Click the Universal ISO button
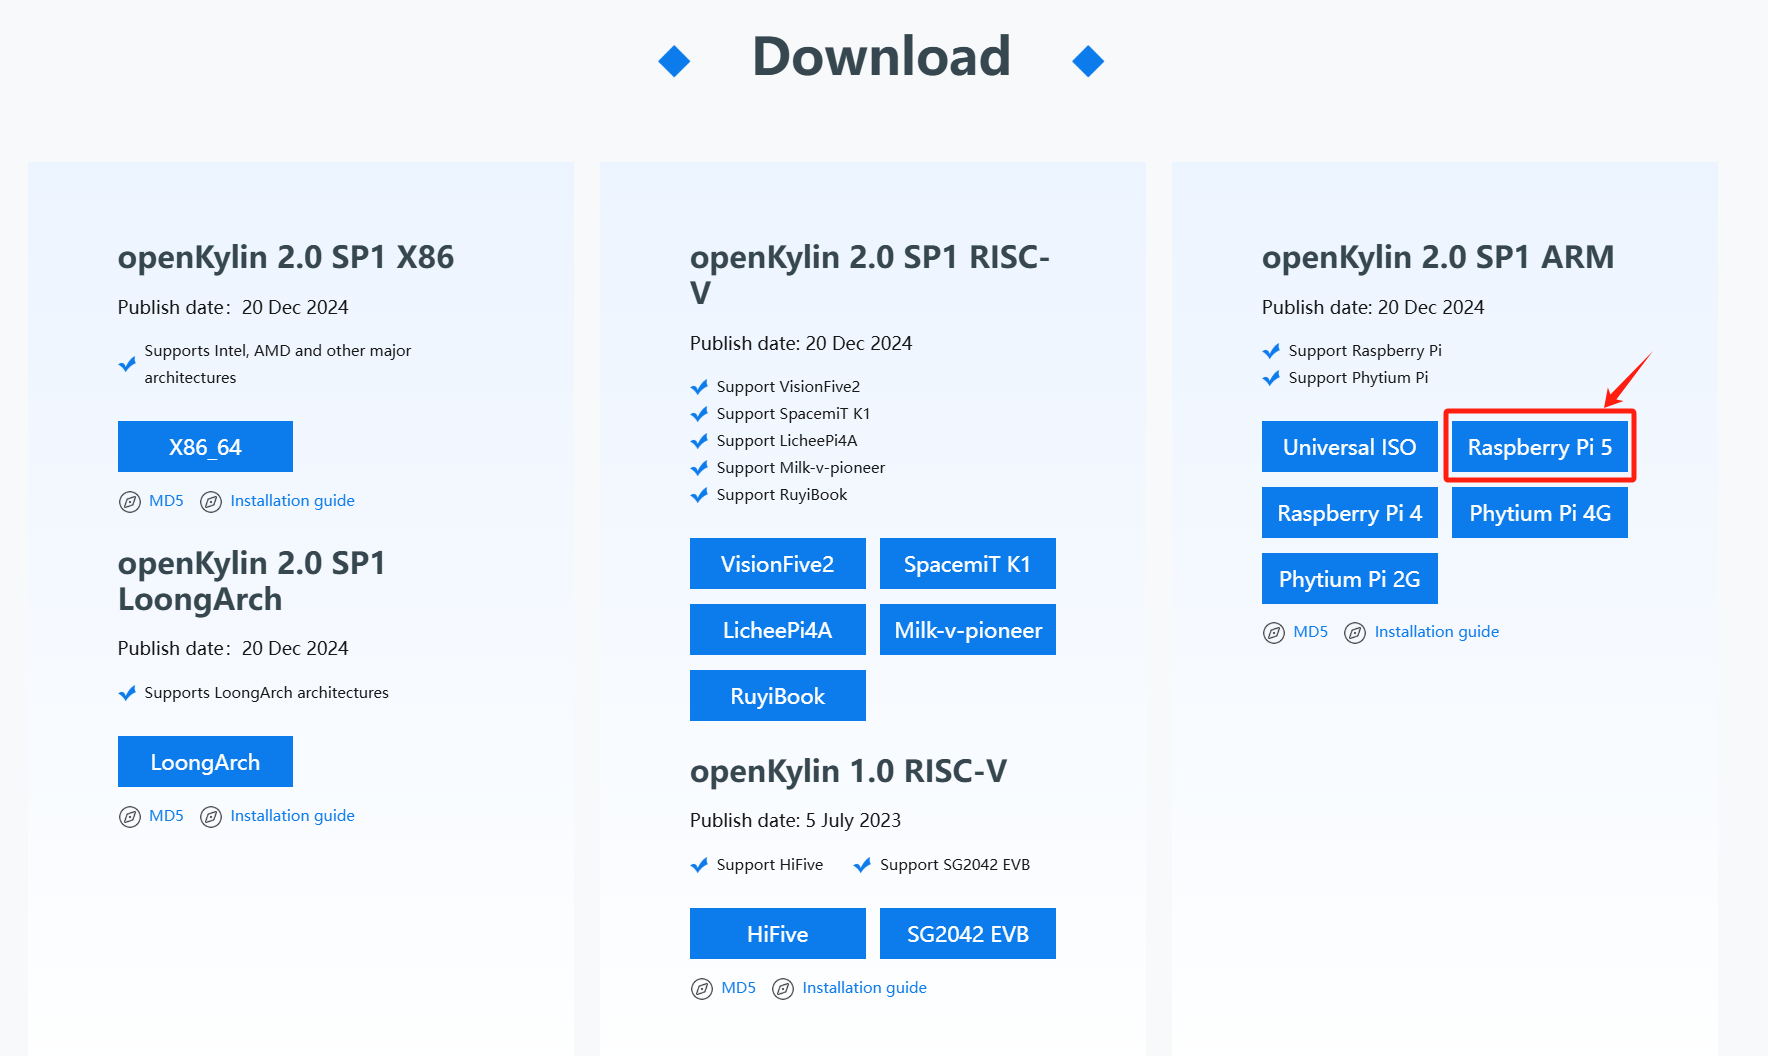This screenshot has width=1768, height=1056. pyautogui.click(x=1349, y=447)
